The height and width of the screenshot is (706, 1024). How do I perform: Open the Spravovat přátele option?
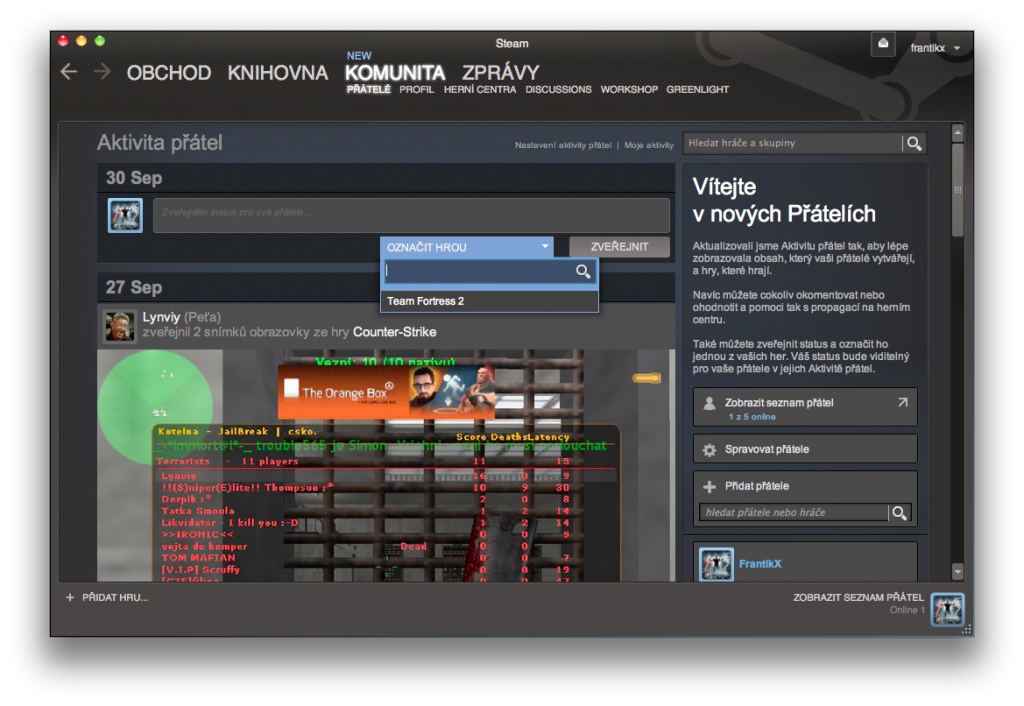tap(804, 449)
